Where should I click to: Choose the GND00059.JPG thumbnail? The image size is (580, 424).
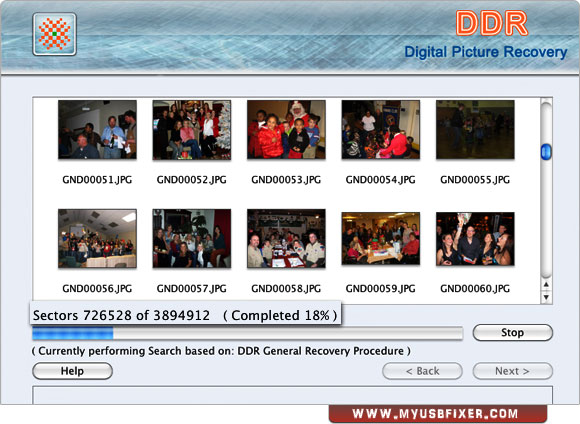click(381, 239)
